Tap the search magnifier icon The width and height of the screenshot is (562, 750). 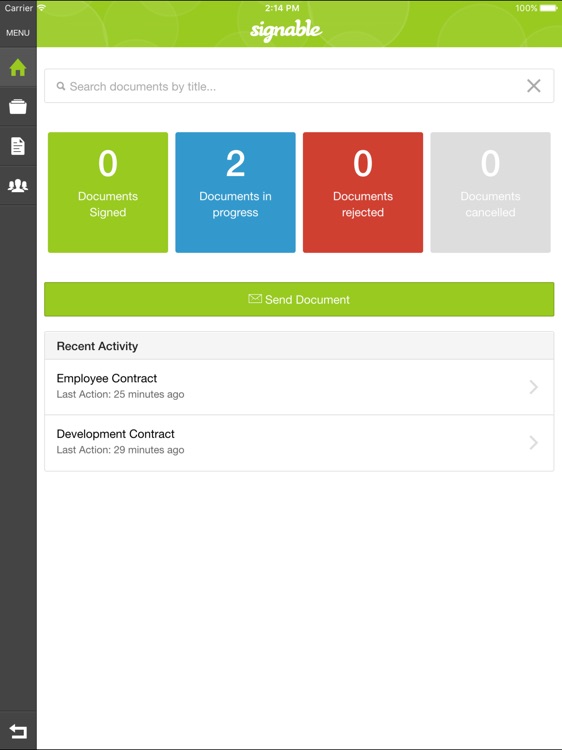pyautogui.click(x=61, y=86)
